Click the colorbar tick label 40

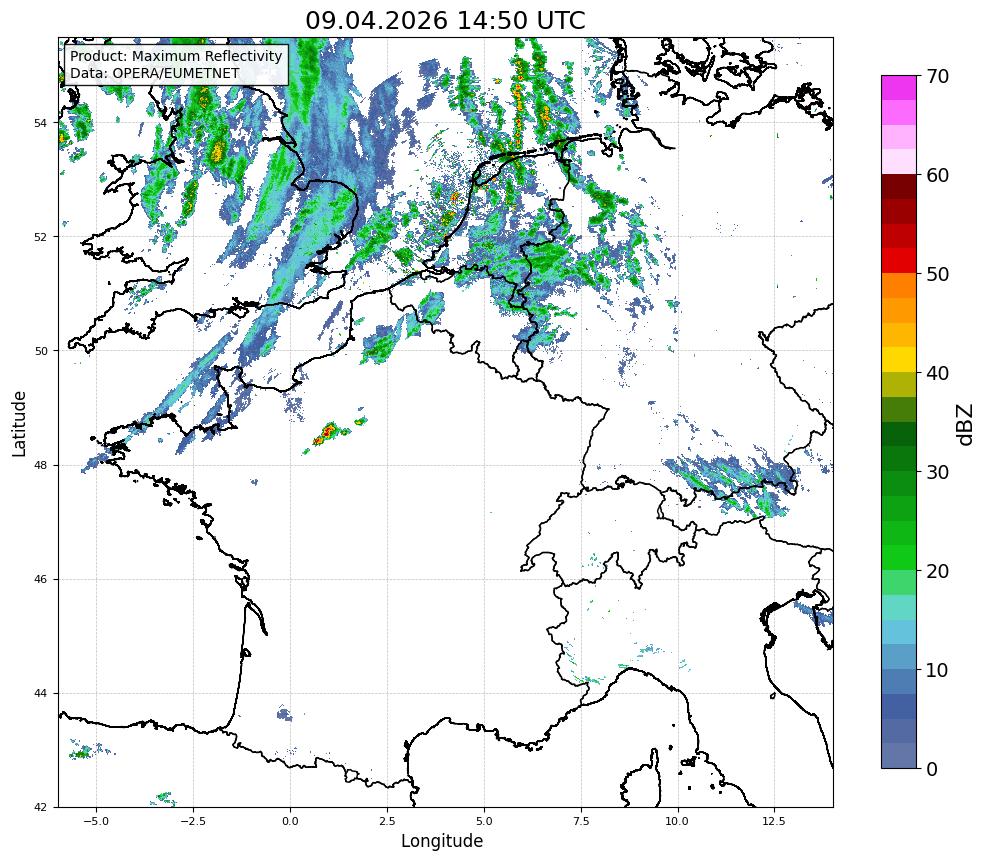pos(937,373)
